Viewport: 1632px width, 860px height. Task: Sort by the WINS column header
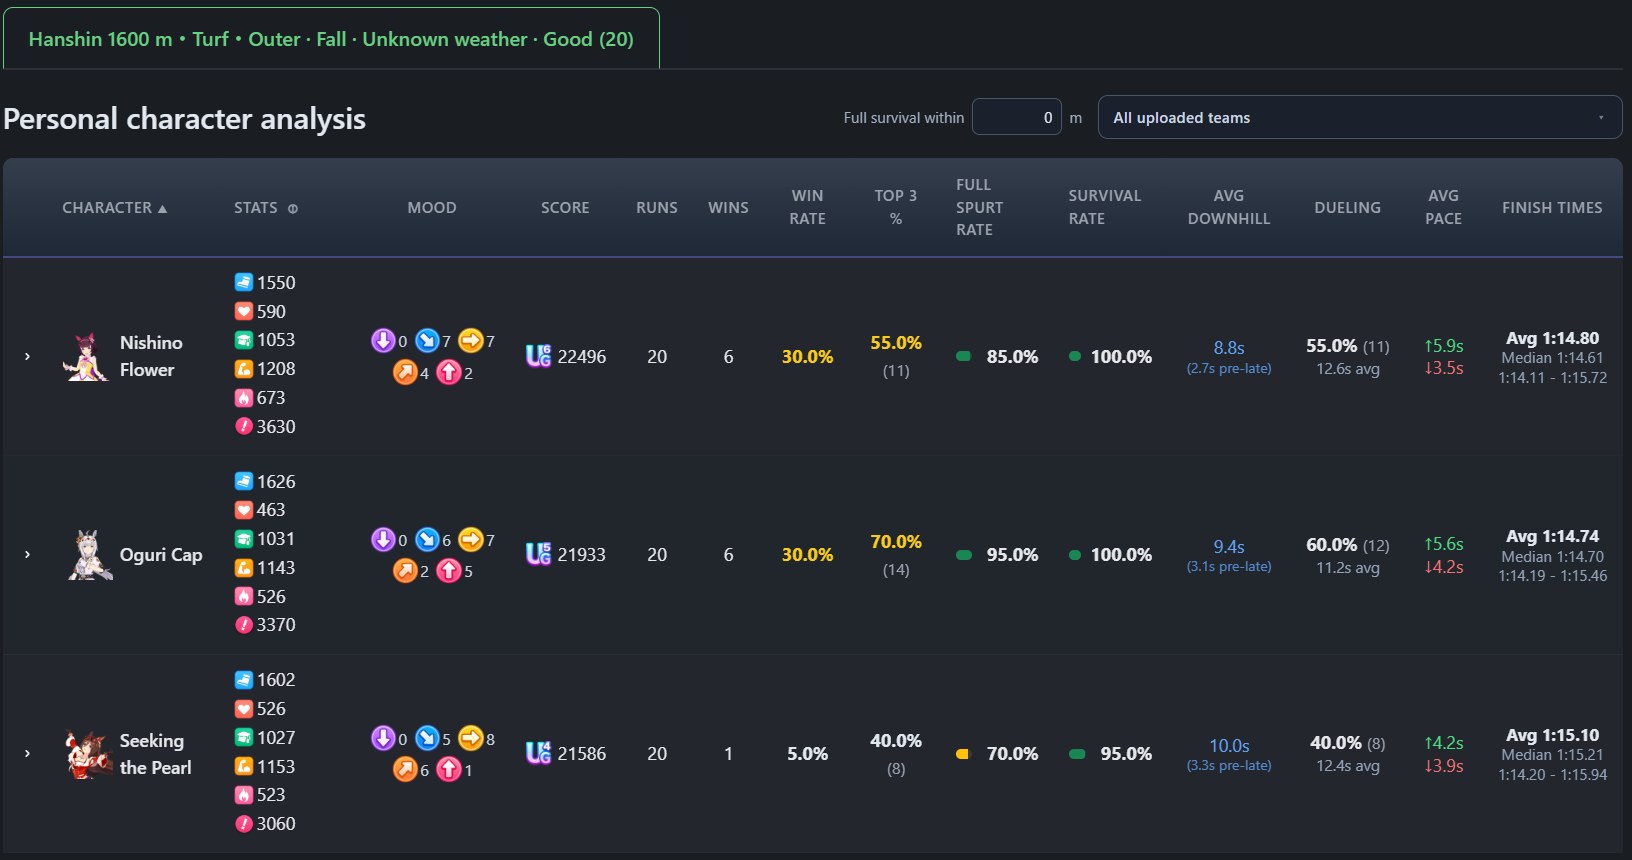[728, 208]
